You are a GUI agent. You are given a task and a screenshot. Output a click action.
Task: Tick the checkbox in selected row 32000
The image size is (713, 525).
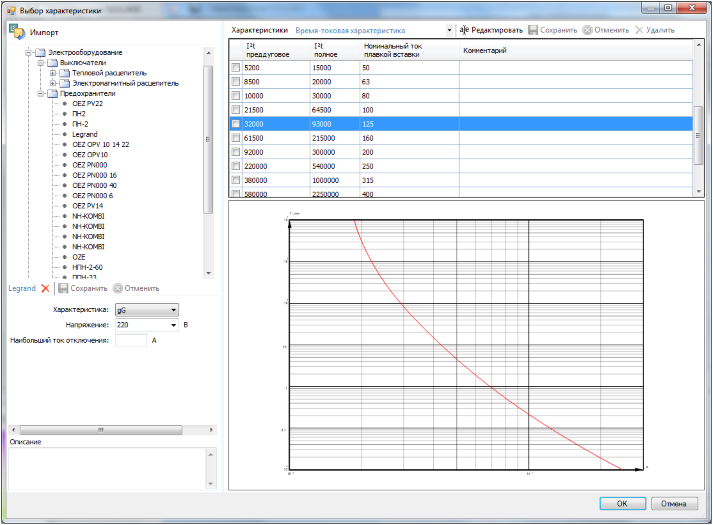point(236,124)
